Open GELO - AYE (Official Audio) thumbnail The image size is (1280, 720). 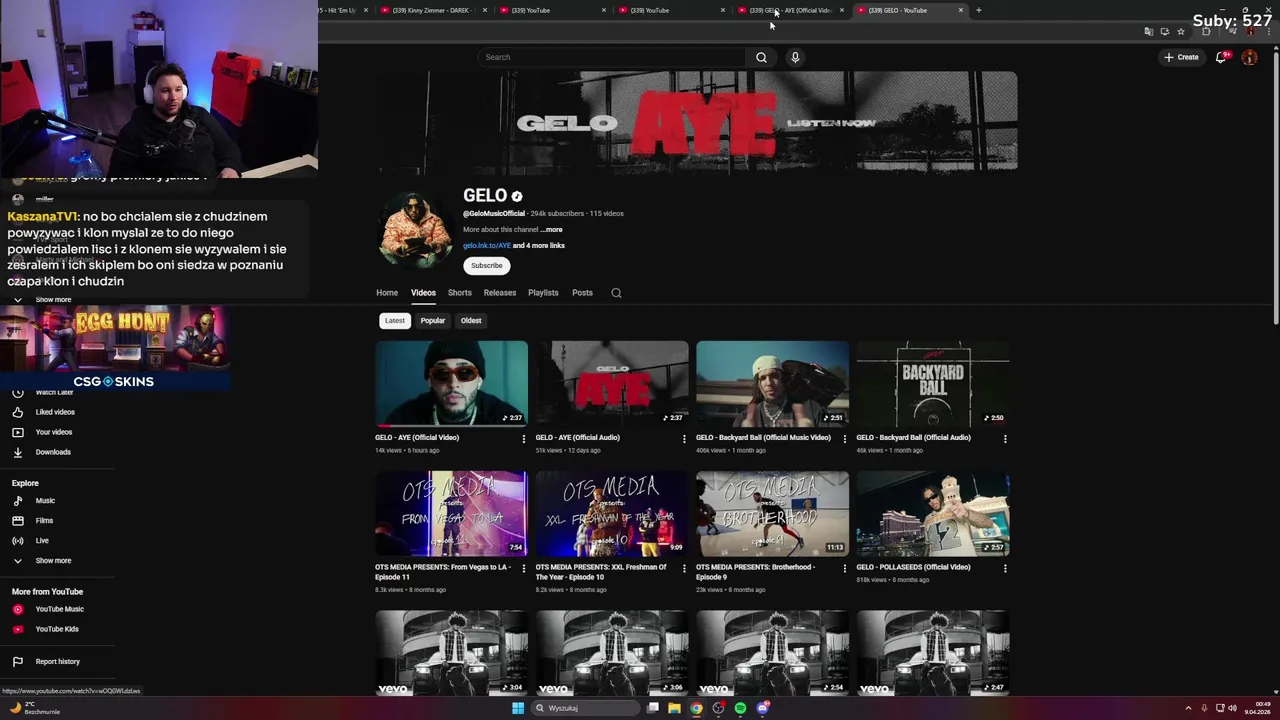(x=612, y=384)
